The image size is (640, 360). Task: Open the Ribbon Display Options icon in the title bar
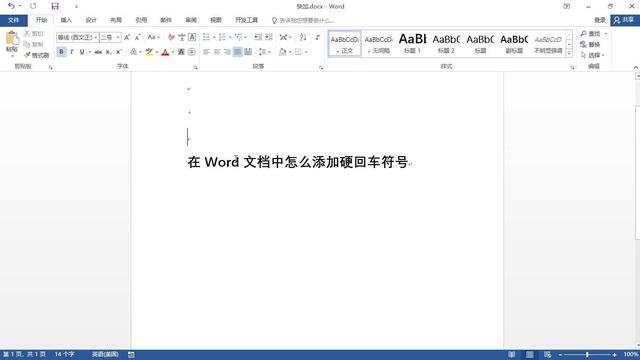tap(567, 6)
